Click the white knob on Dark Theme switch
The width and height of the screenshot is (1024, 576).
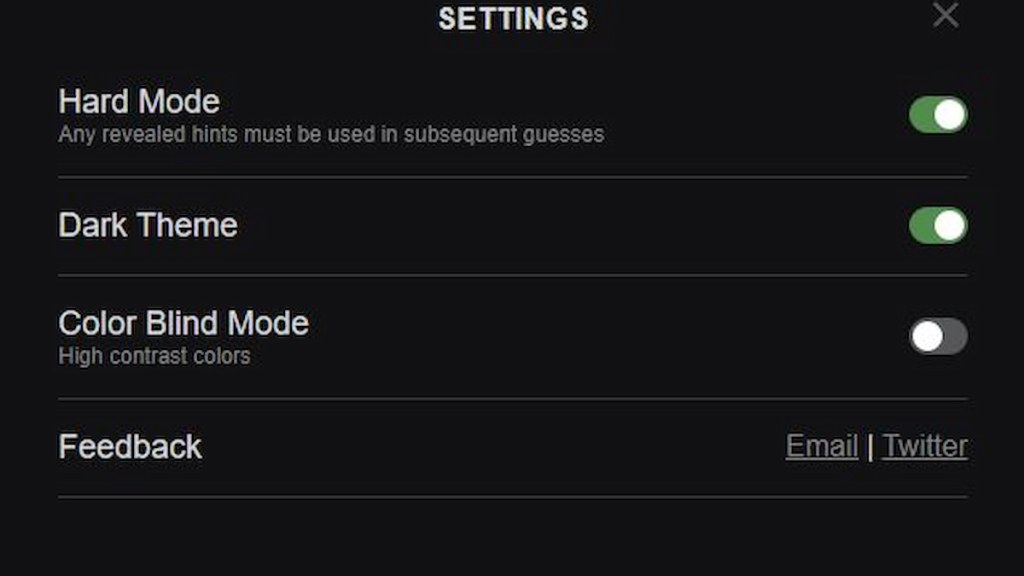coord(950,226)
